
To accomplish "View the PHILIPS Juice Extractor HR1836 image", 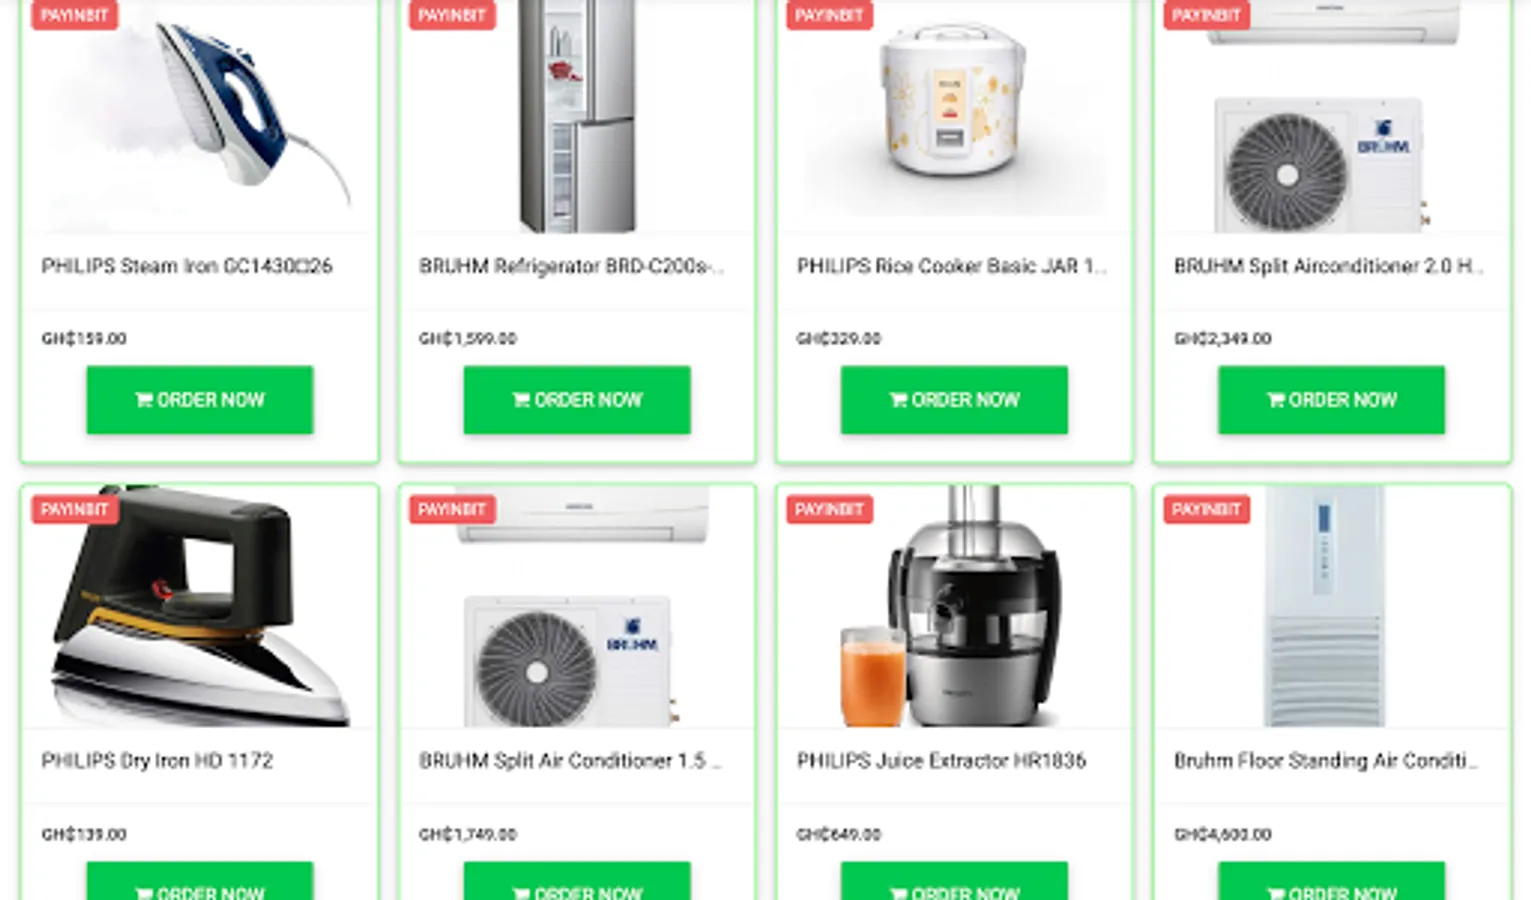I will pos(954,607).
